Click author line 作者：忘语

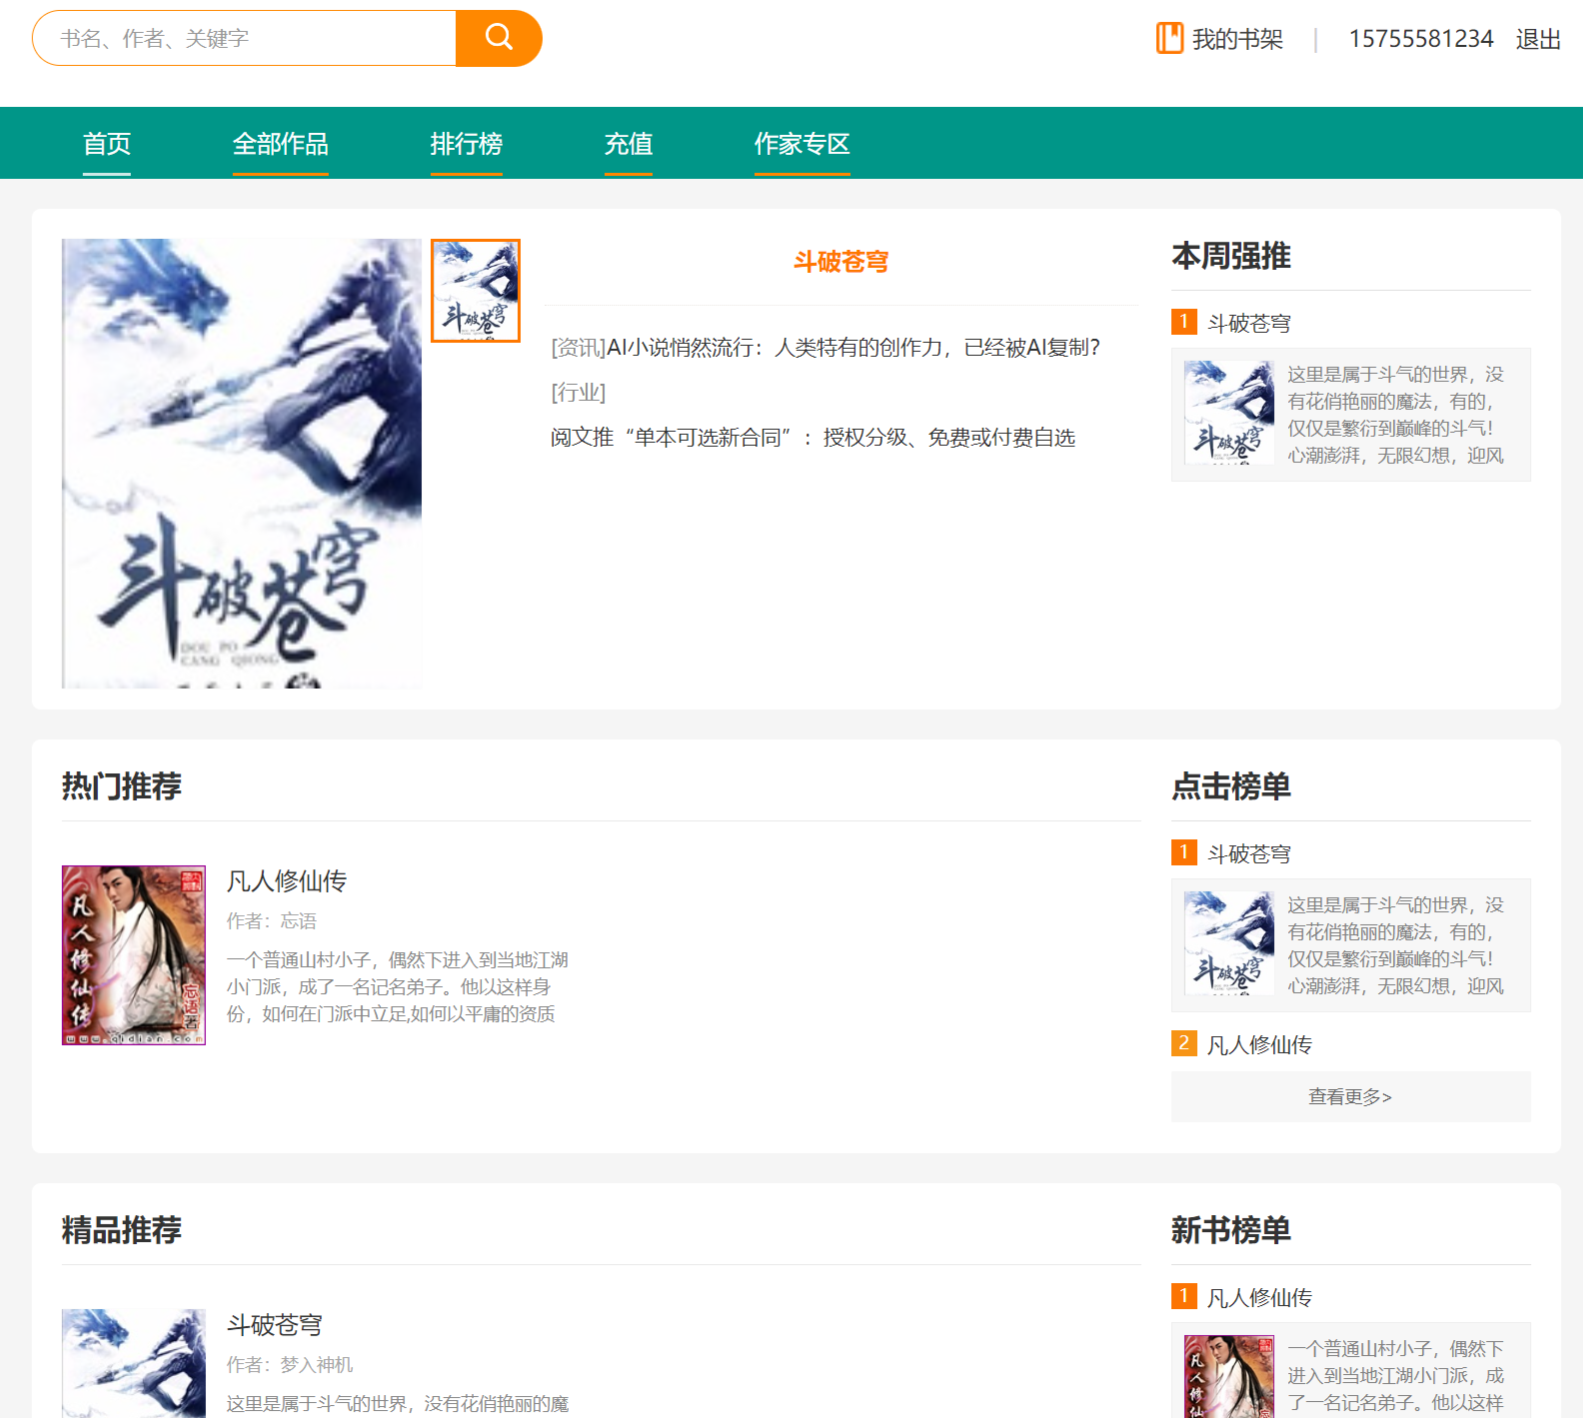[x=272, y=921]
